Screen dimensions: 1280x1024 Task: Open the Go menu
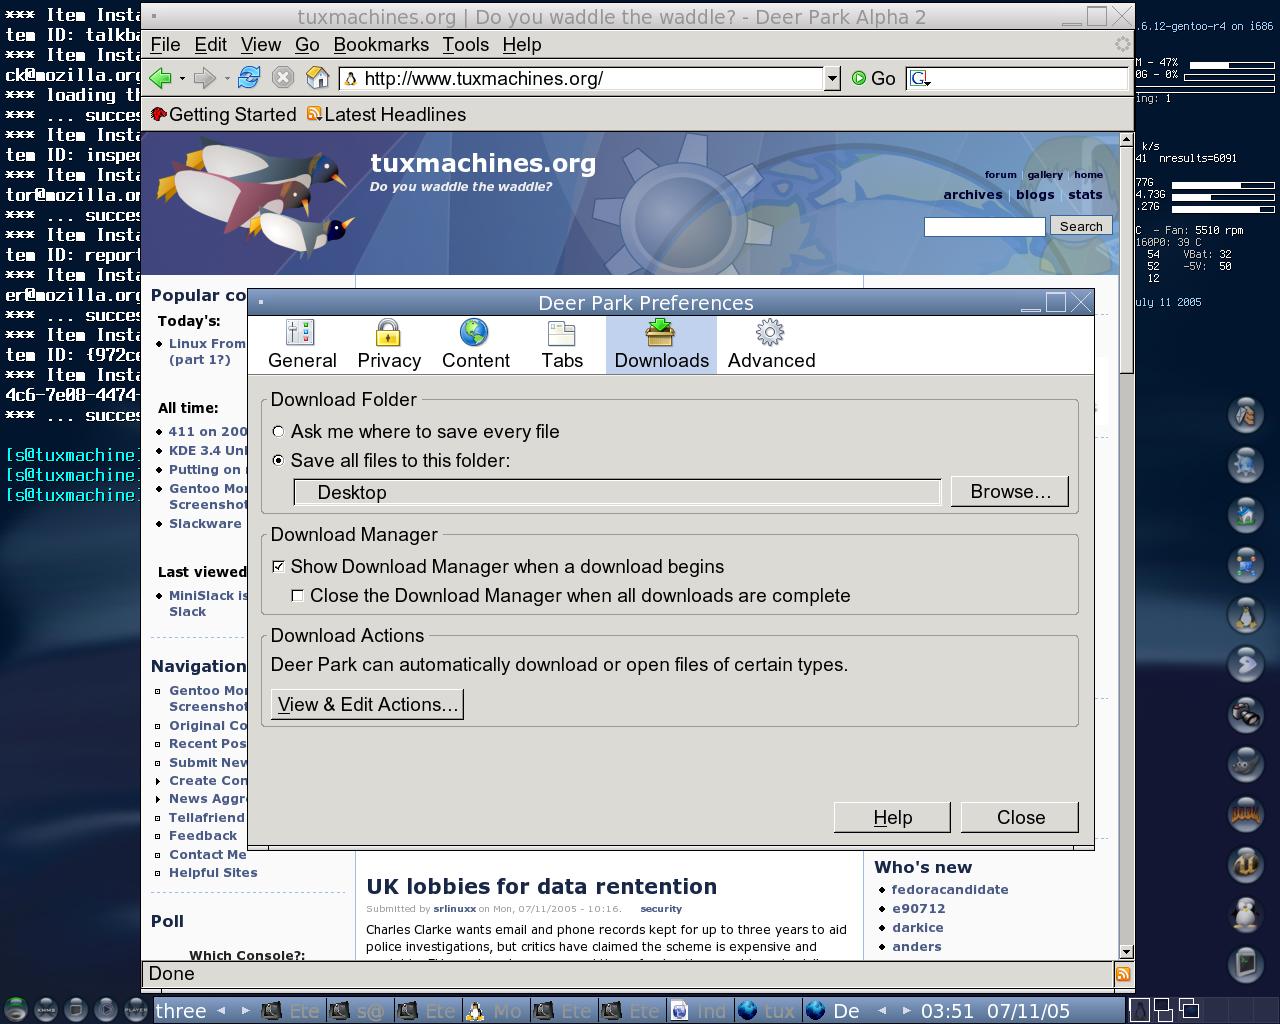click(307, 45)
